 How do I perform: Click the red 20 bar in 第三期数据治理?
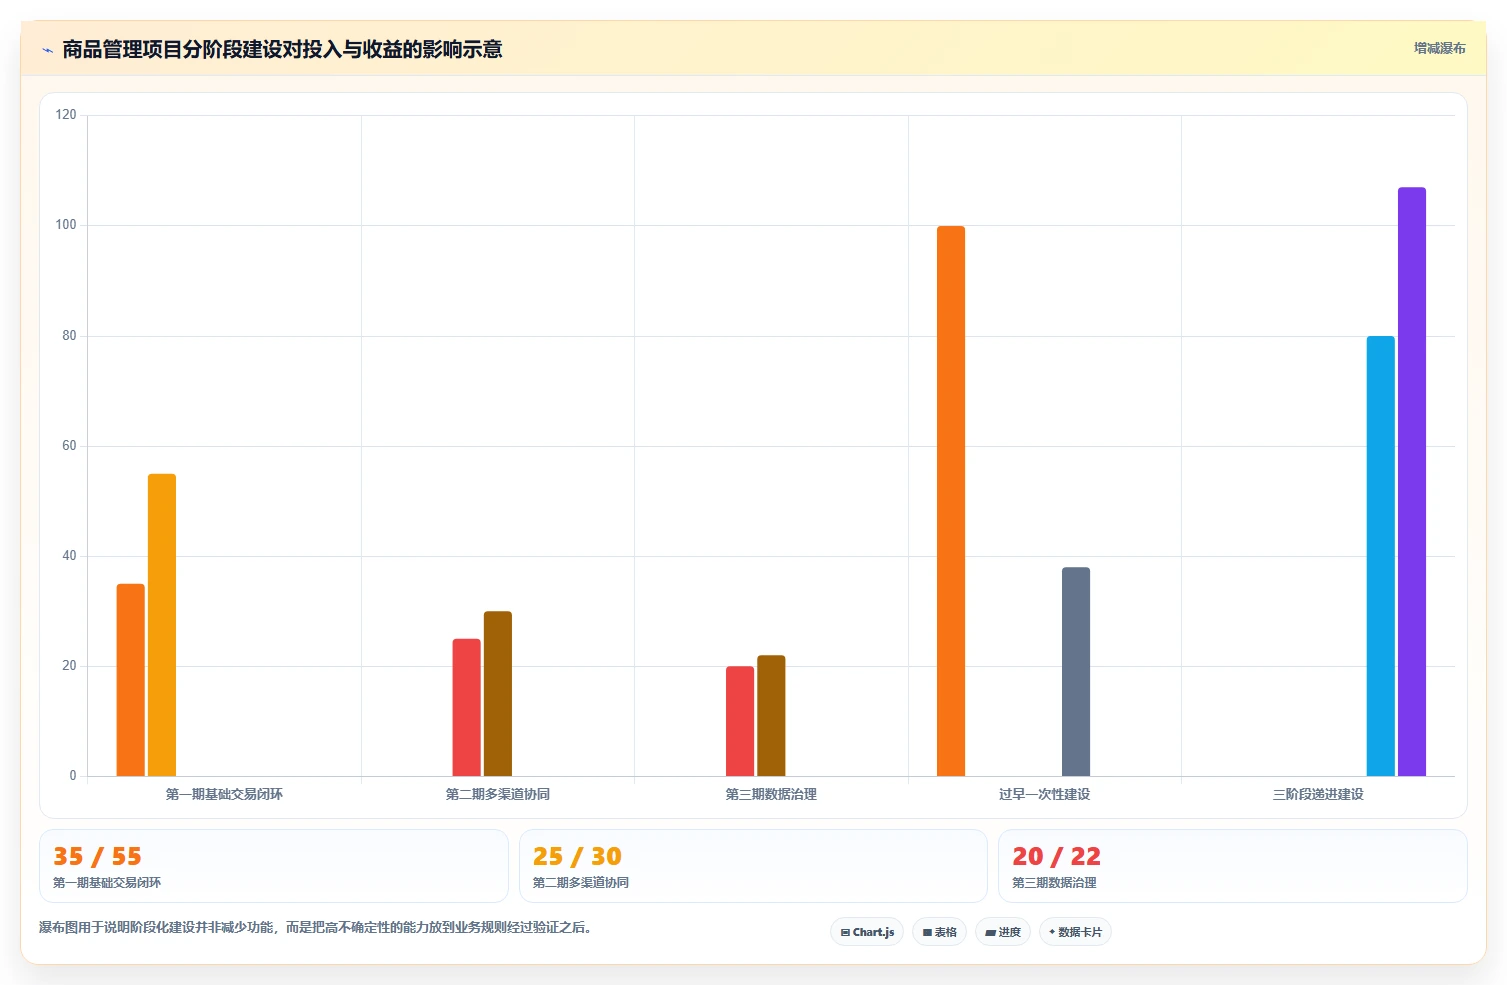click(x=740, y=721)
